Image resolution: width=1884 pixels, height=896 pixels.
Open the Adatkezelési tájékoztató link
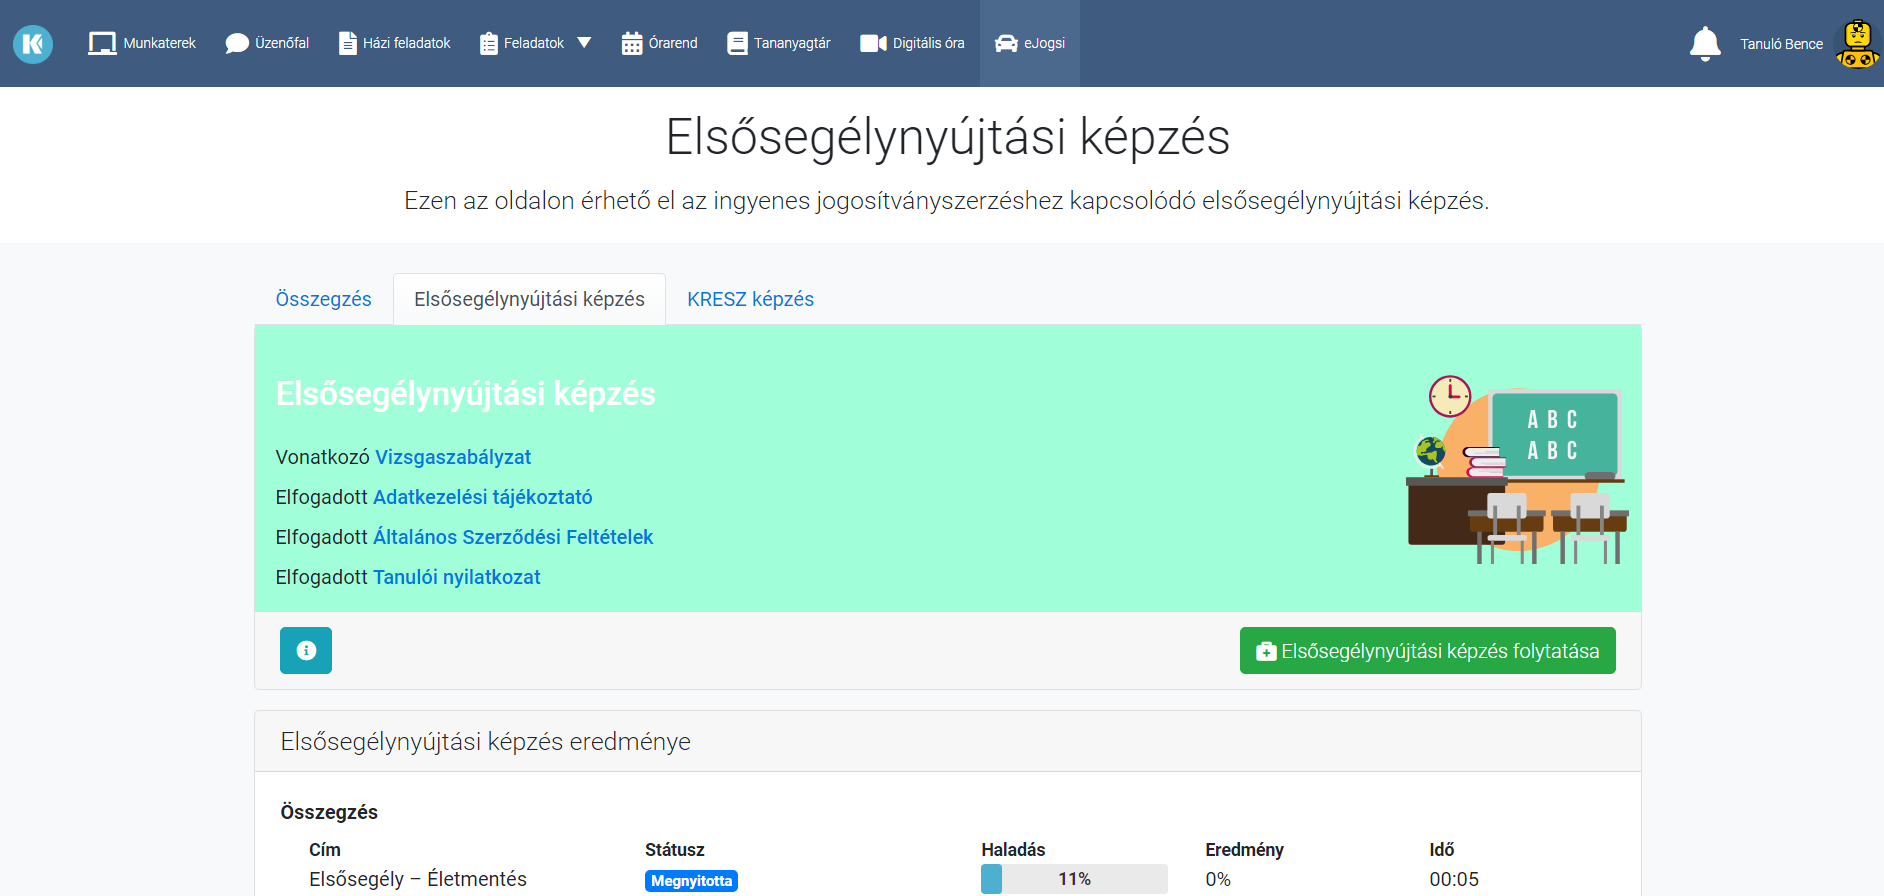(x=483, y=497)
